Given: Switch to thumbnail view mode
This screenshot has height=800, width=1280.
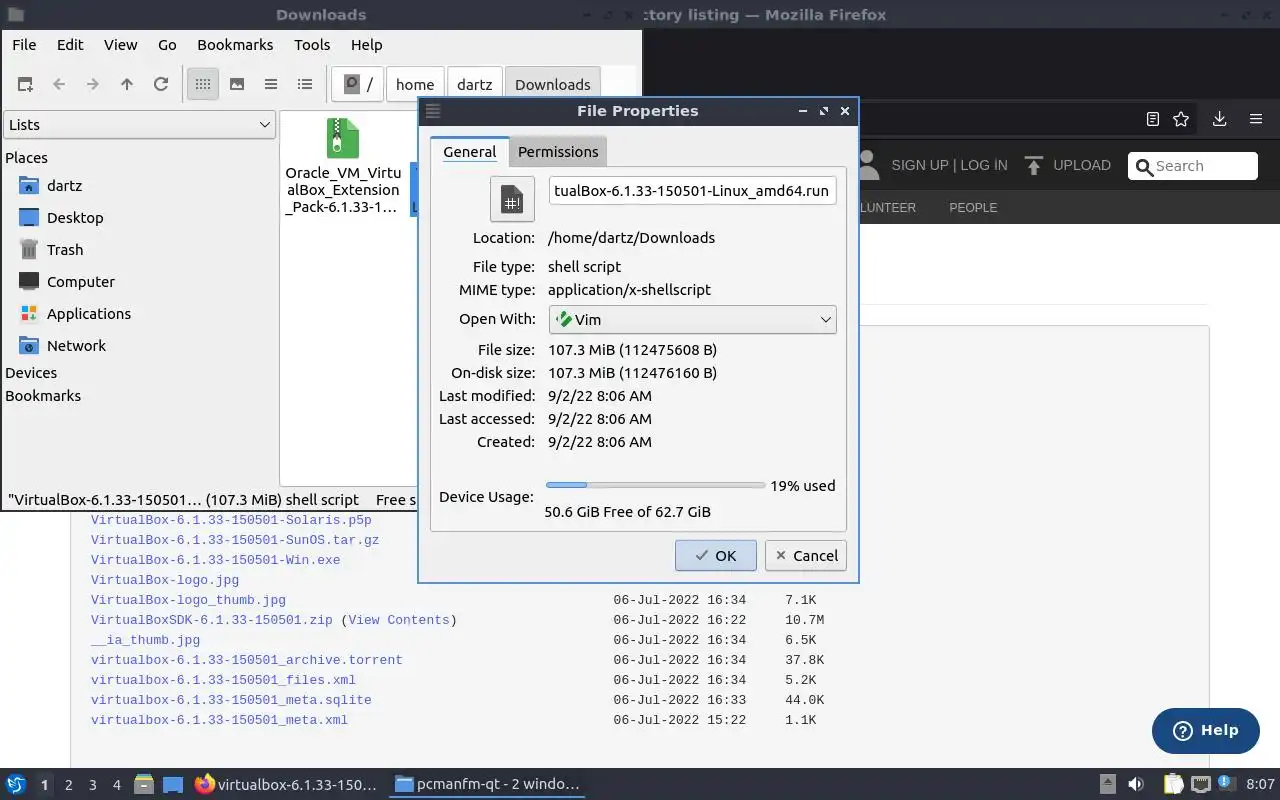Looking at the screenshot, I should pos(237,84).
